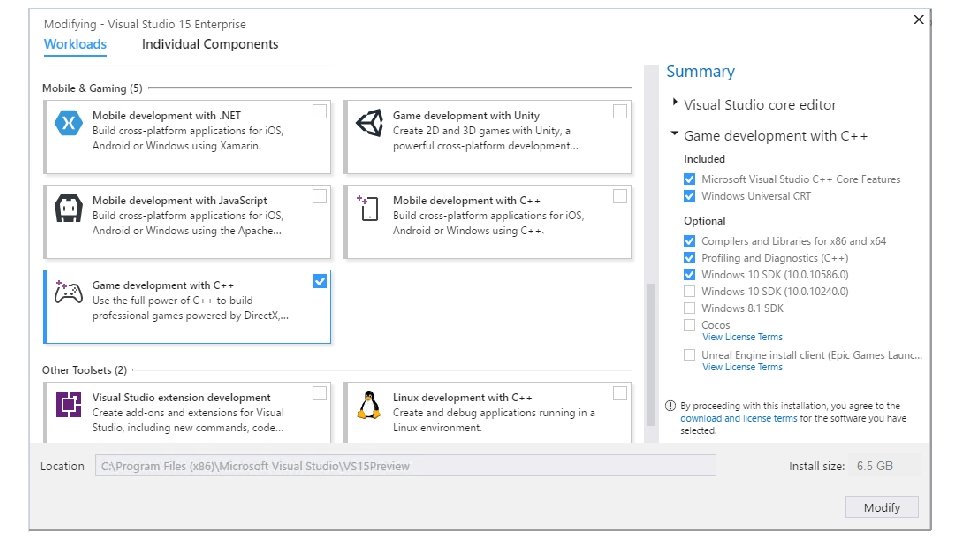Expand Visual Studio core editor summary
The height and width of the screenshot is (540, 960).
(676, 103)
